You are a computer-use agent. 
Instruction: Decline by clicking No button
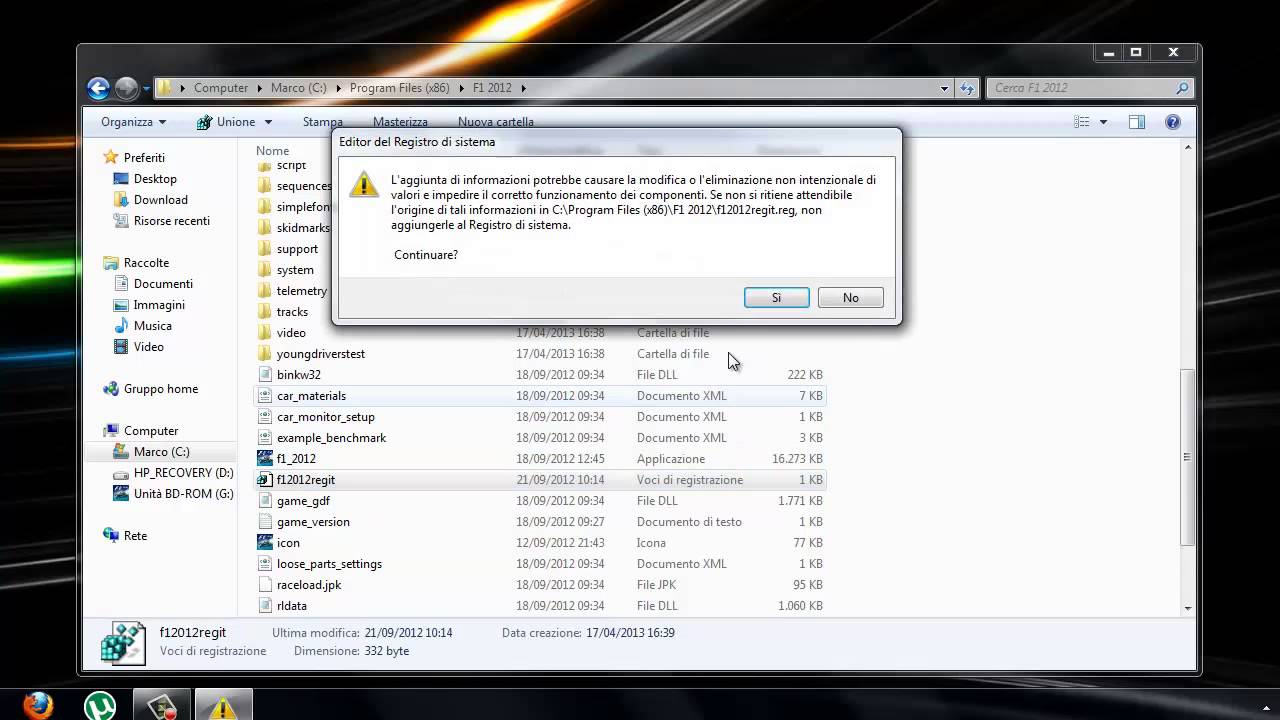click(850, 297)
